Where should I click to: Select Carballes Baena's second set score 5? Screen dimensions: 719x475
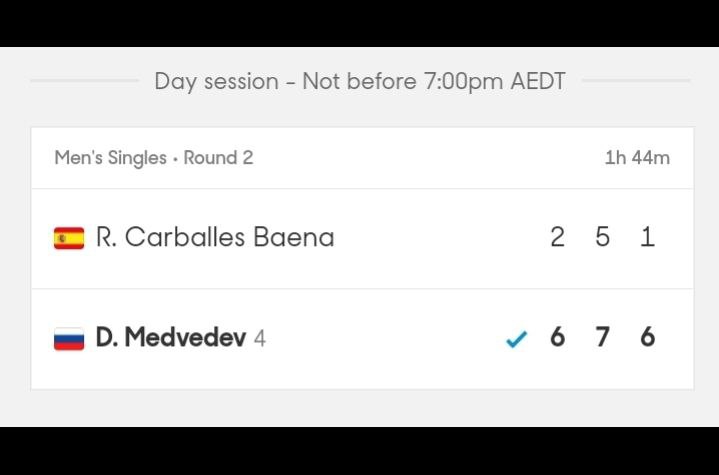602,238
